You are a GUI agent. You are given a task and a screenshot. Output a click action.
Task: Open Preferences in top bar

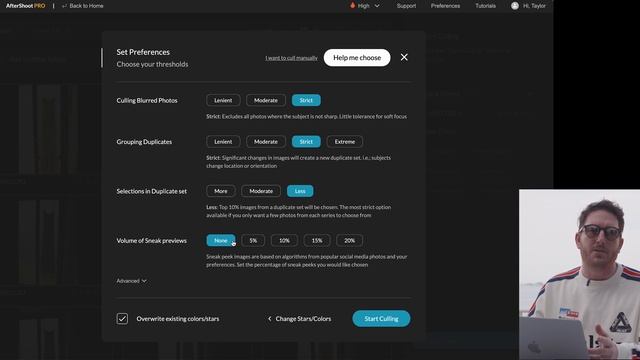[x=445, y=6]
